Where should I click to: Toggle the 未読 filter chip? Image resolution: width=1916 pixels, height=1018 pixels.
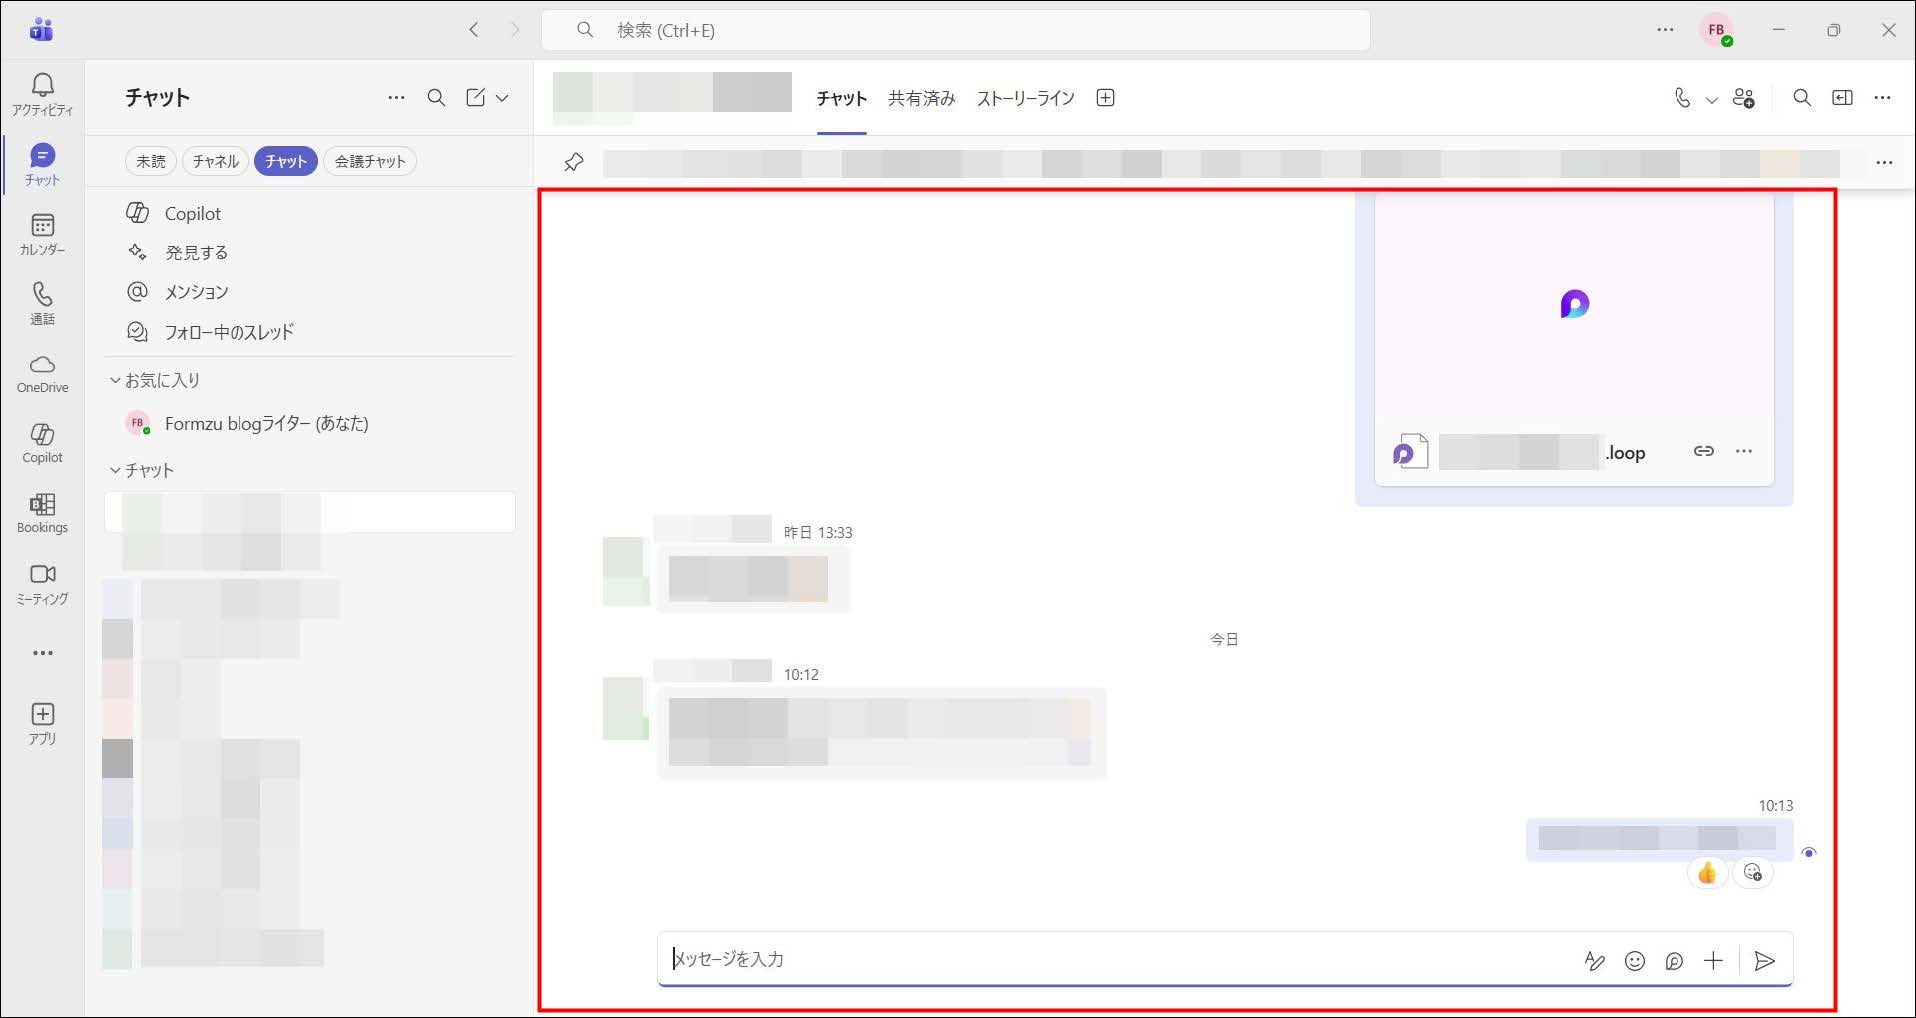[151, 161]
